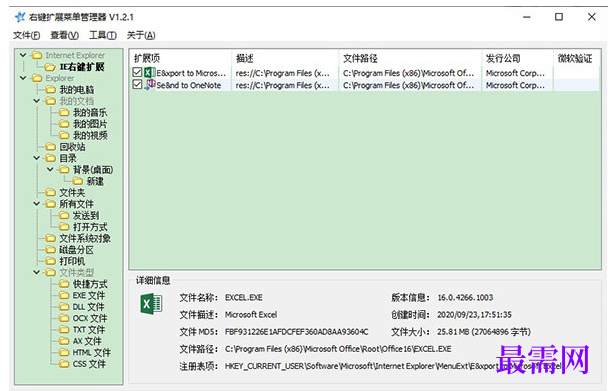
Task: Click the 我的电脑 folder icon
Action: click(x=50, y=90)
